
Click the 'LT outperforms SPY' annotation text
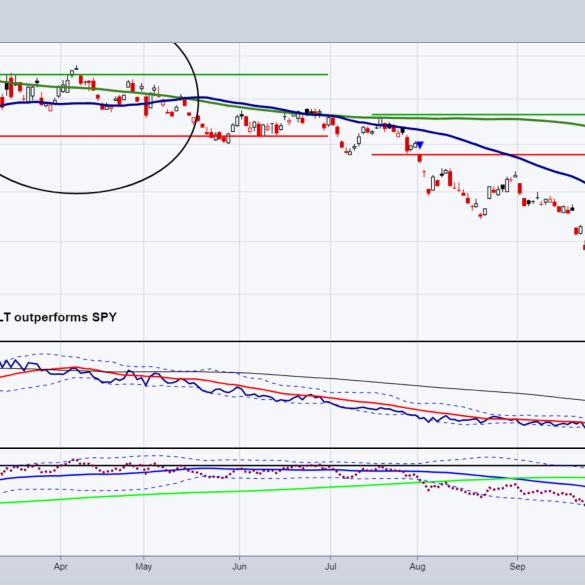(58, 317)
